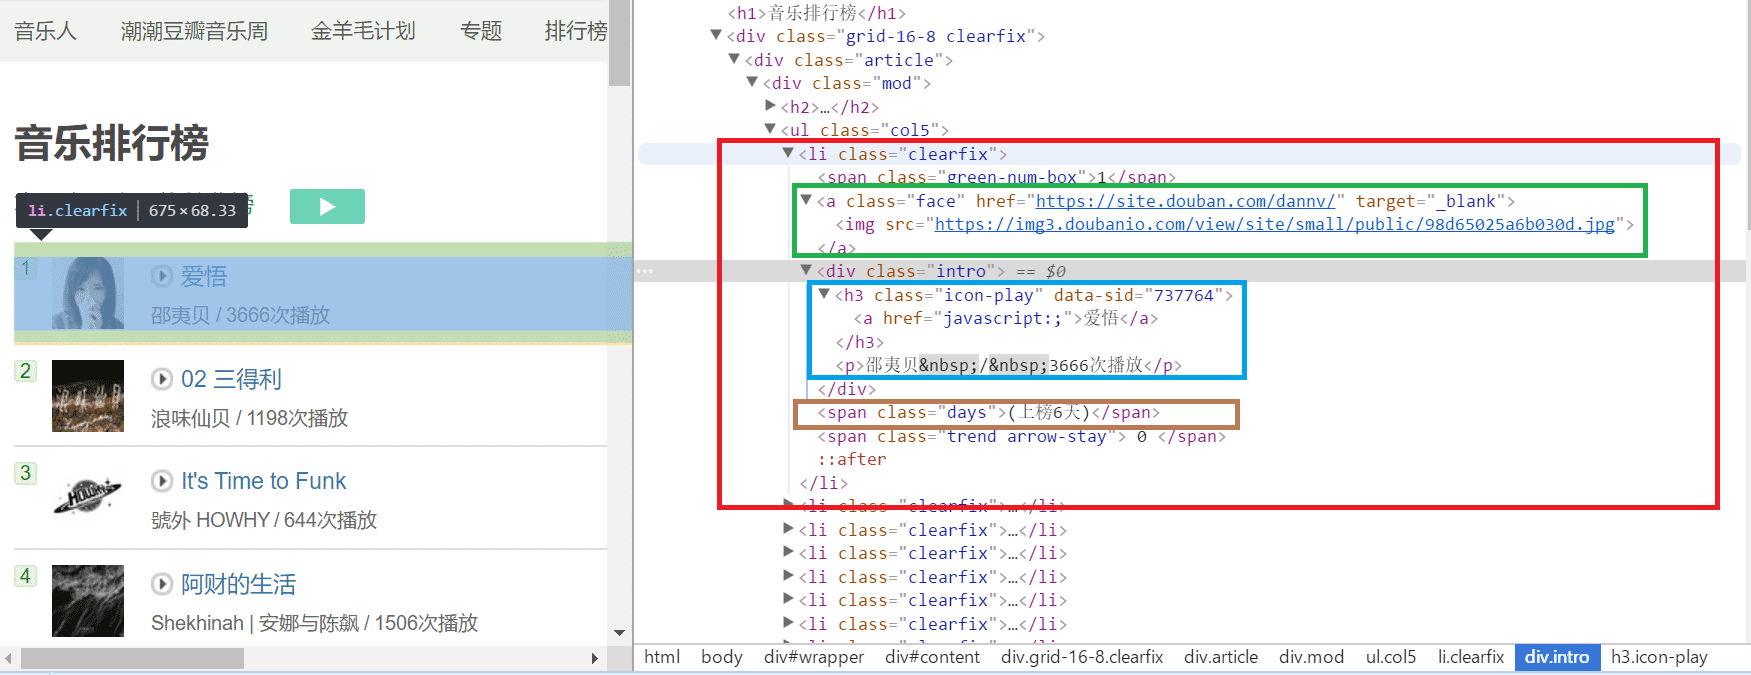This screenshot has width=1751, height=675.
Task: Click the page's vertical scrollbar down arrow
Action: [x=620, y=633]
